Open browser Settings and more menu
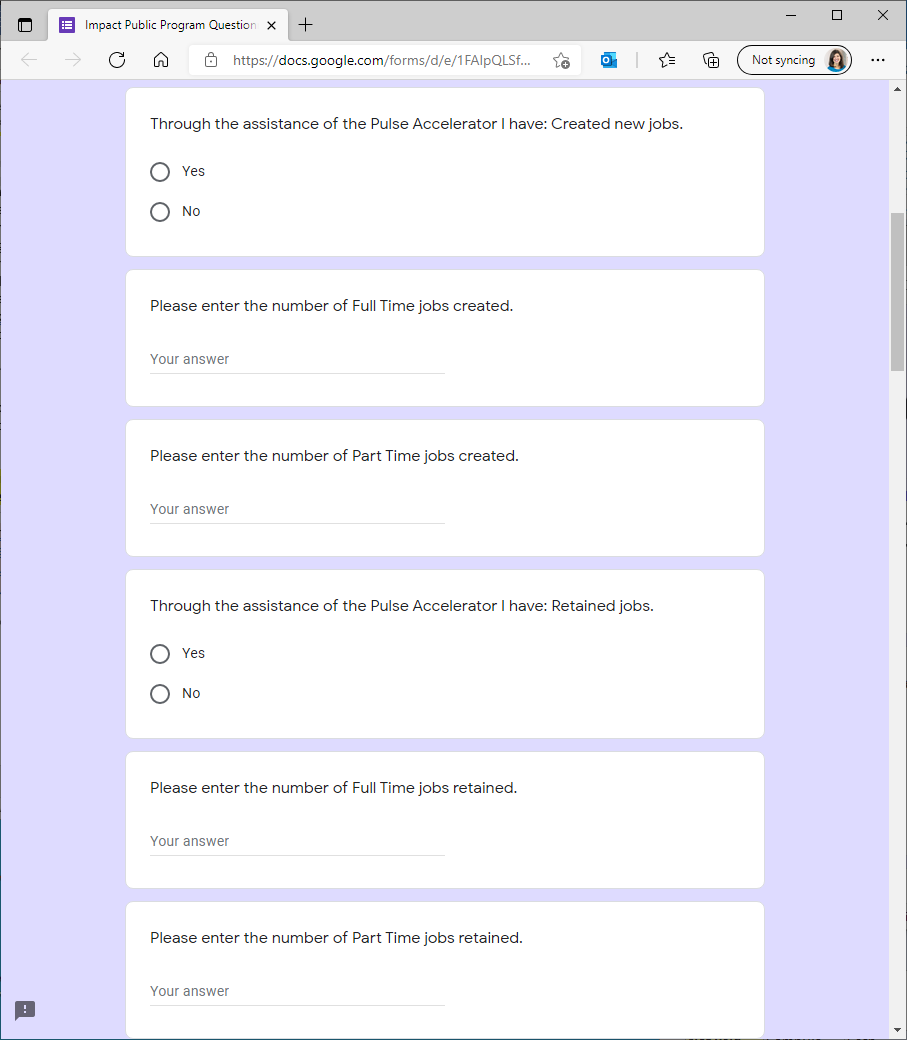The image size is (907, 1040). pos(878,60)
